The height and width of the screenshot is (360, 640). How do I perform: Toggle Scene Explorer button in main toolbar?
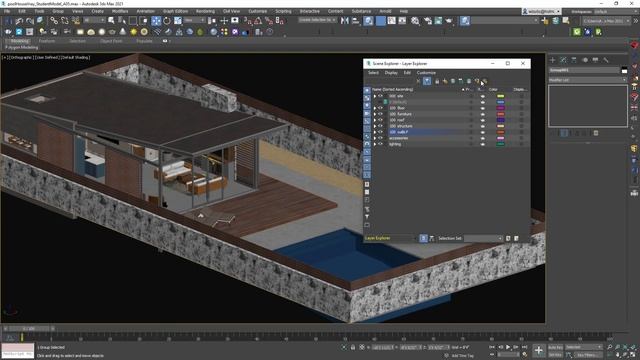pyautogui.click(x=368, y=20)
